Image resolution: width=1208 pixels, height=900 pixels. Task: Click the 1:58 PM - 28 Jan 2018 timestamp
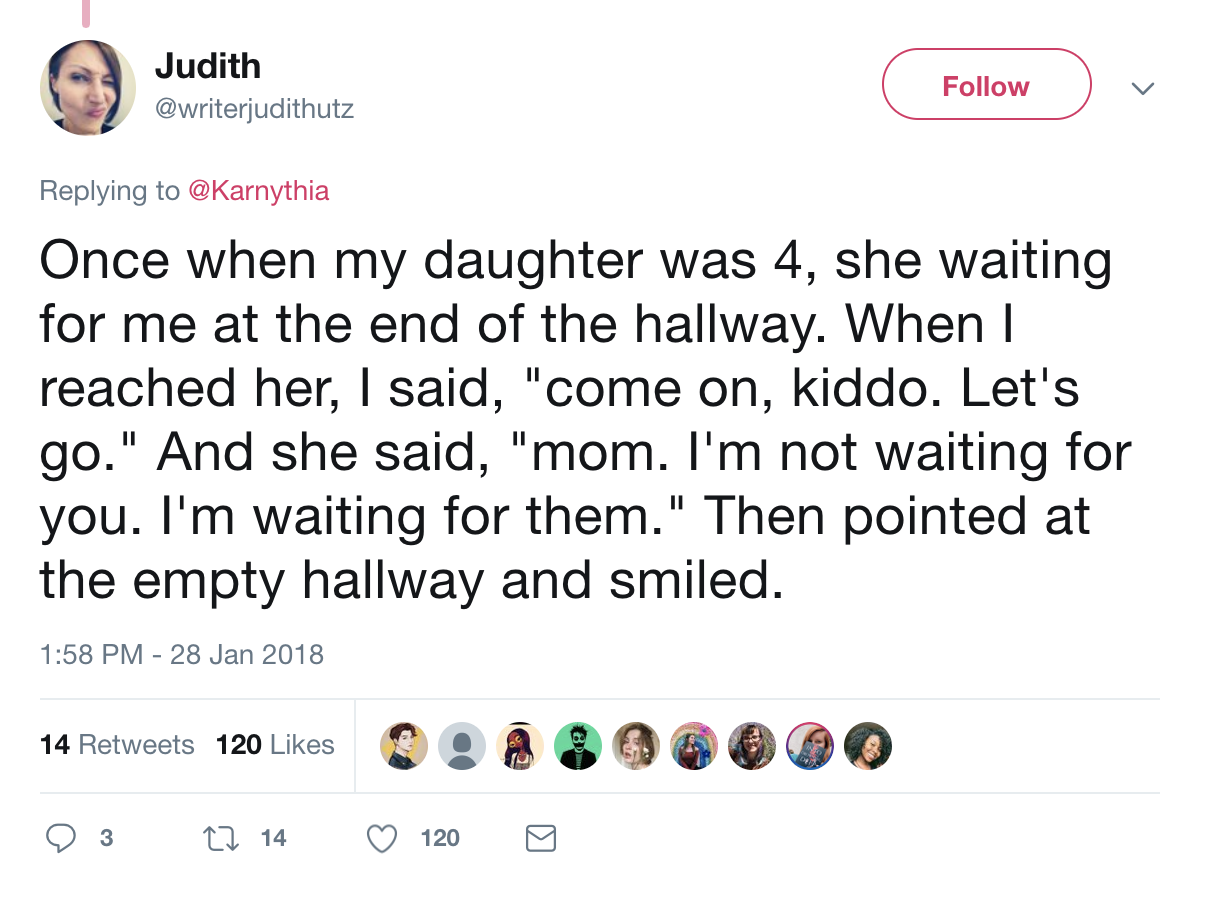pyautogui.click(x=182, y=655)
